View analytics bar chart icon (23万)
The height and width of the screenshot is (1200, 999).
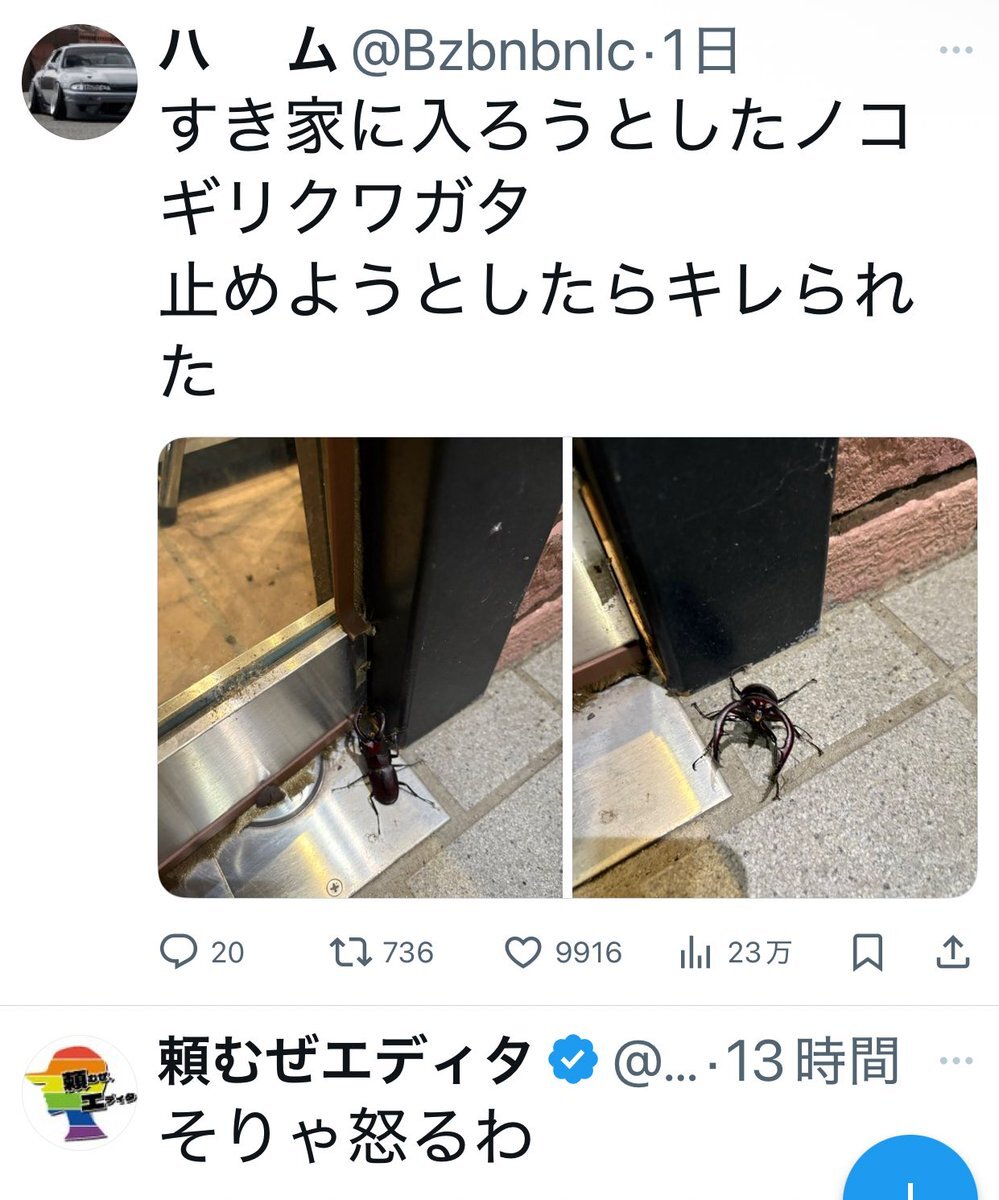tap(695, 953)
